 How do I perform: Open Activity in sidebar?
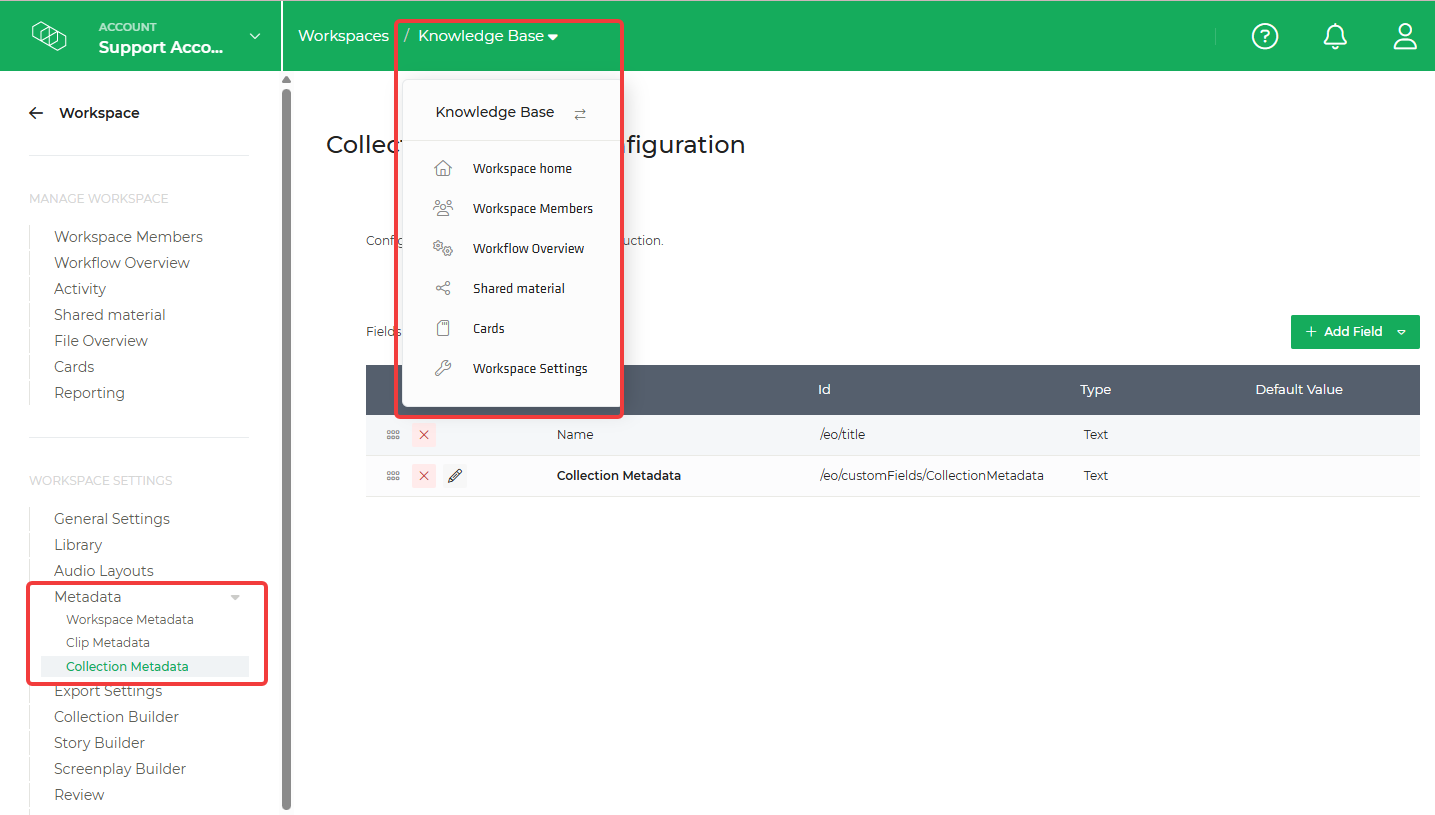pyautogui.click(x=80, y=289)
